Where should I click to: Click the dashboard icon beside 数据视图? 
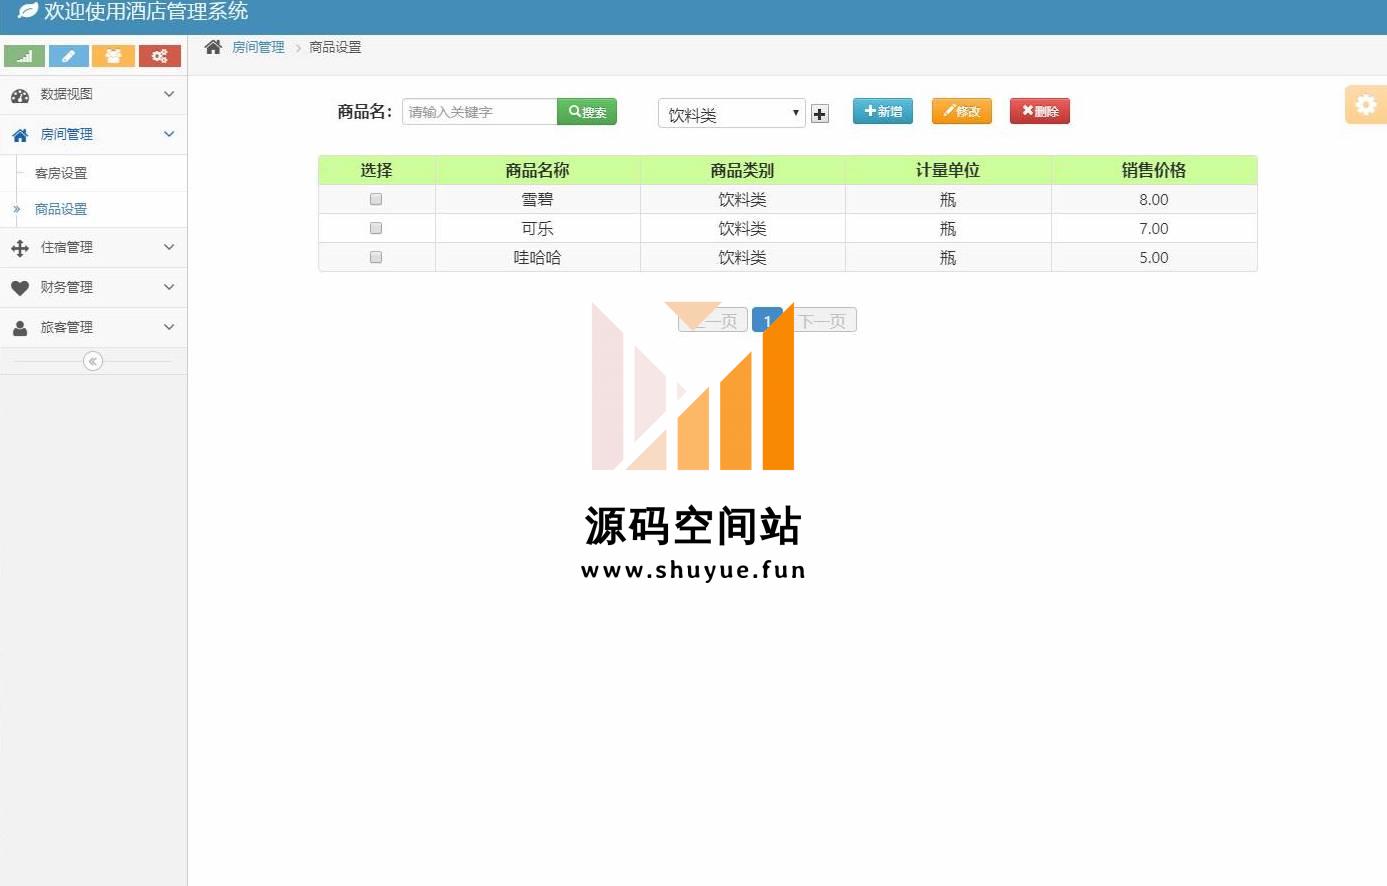[x=20, y=95]
